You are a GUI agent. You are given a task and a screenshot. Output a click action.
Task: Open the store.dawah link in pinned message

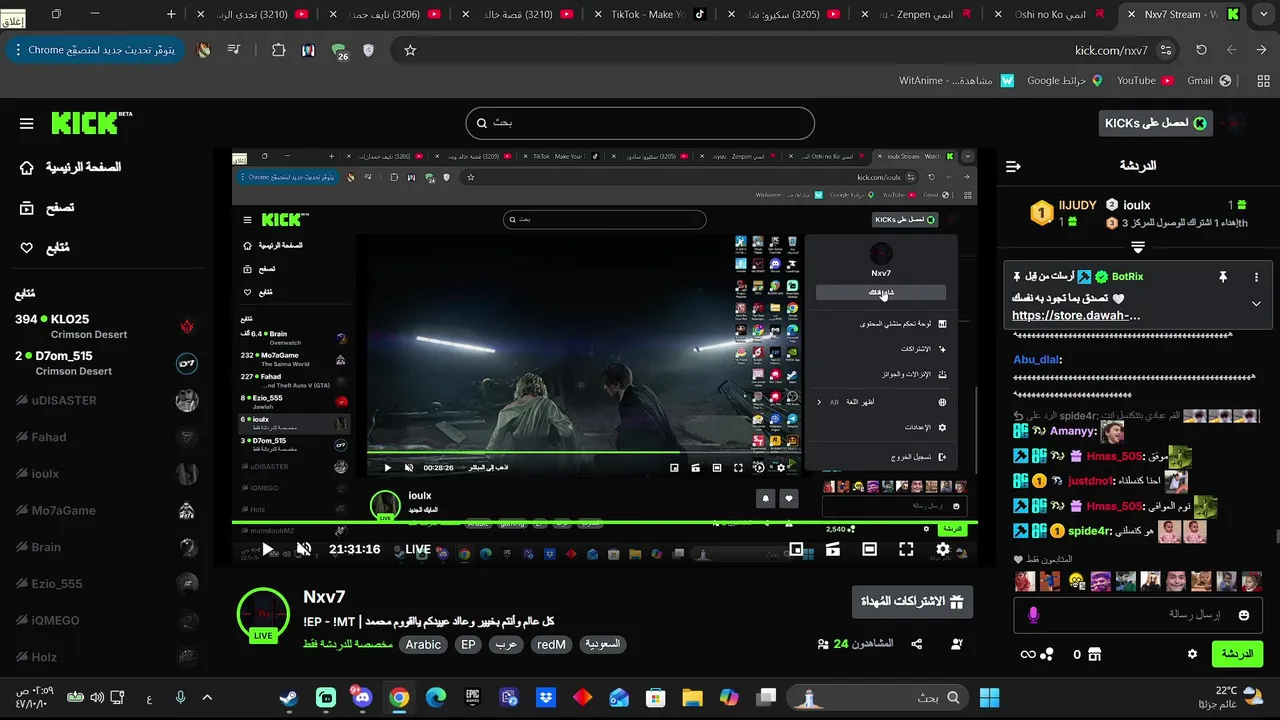[1076, 316]
